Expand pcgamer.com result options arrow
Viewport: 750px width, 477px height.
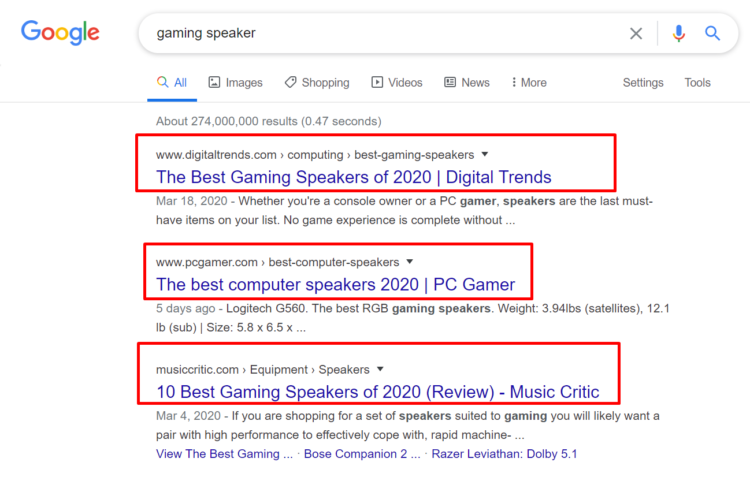[x=409, y=262]
